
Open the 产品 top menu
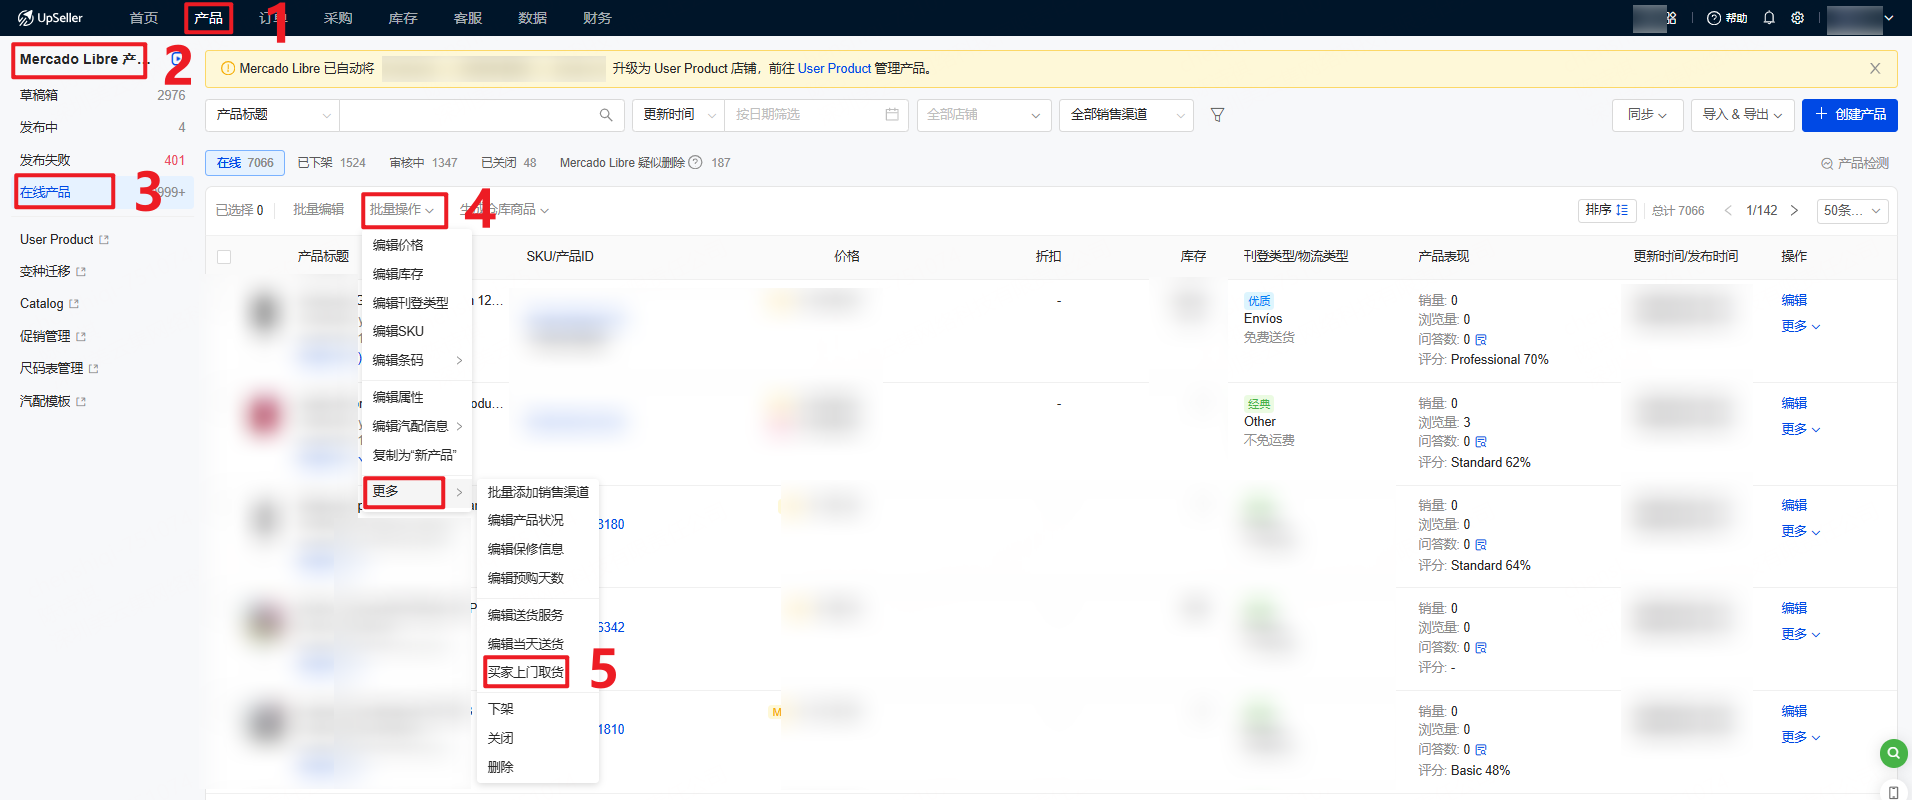pos(208,18)
